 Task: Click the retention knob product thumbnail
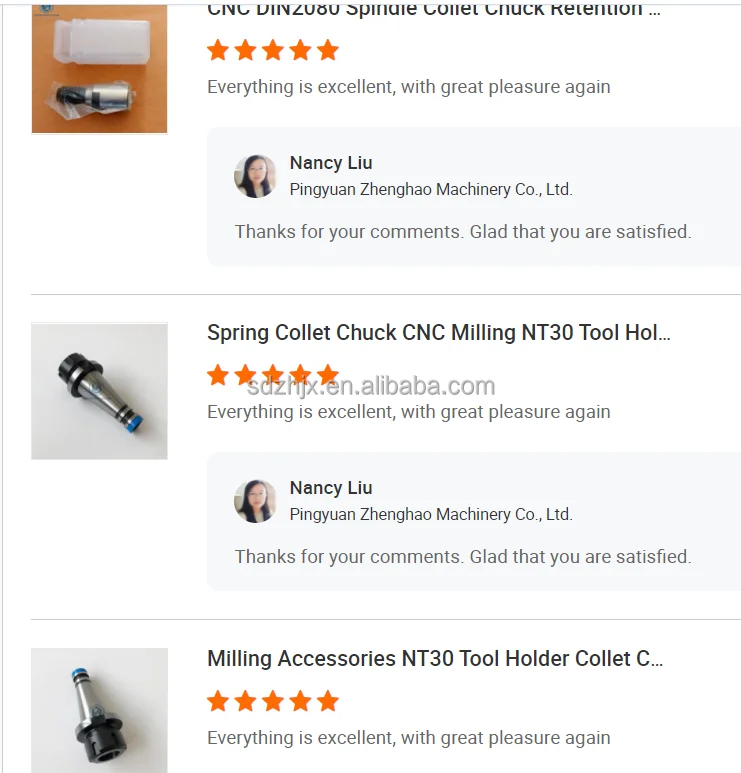click(x=99, y=70)
